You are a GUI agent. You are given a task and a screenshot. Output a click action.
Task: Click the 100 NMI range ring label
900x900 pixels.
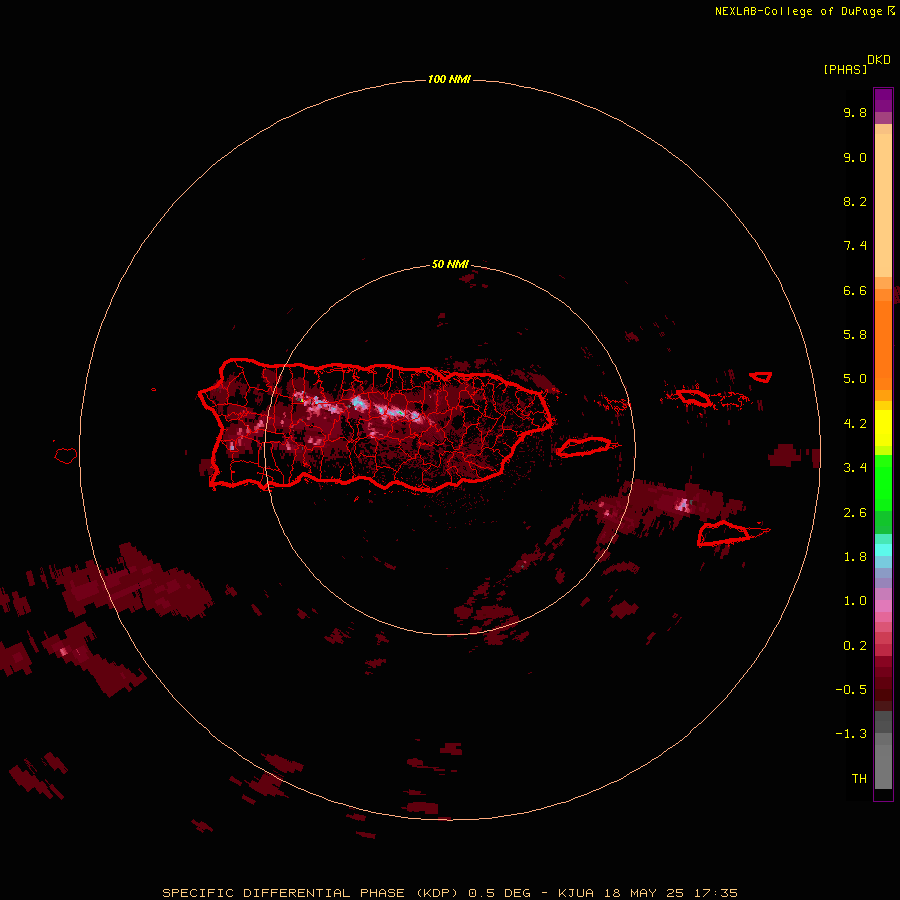point(449,79)
